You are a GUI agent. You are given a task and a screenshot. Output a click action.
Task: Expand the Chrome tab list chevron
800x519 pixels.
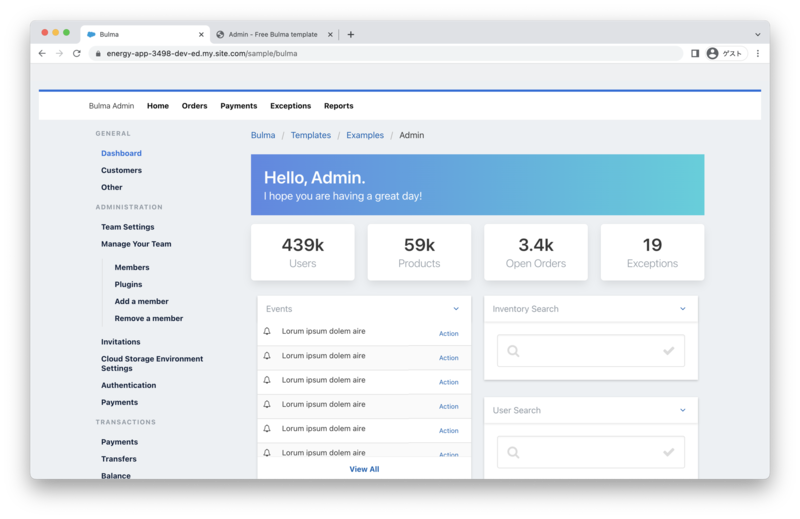(758, 35)
